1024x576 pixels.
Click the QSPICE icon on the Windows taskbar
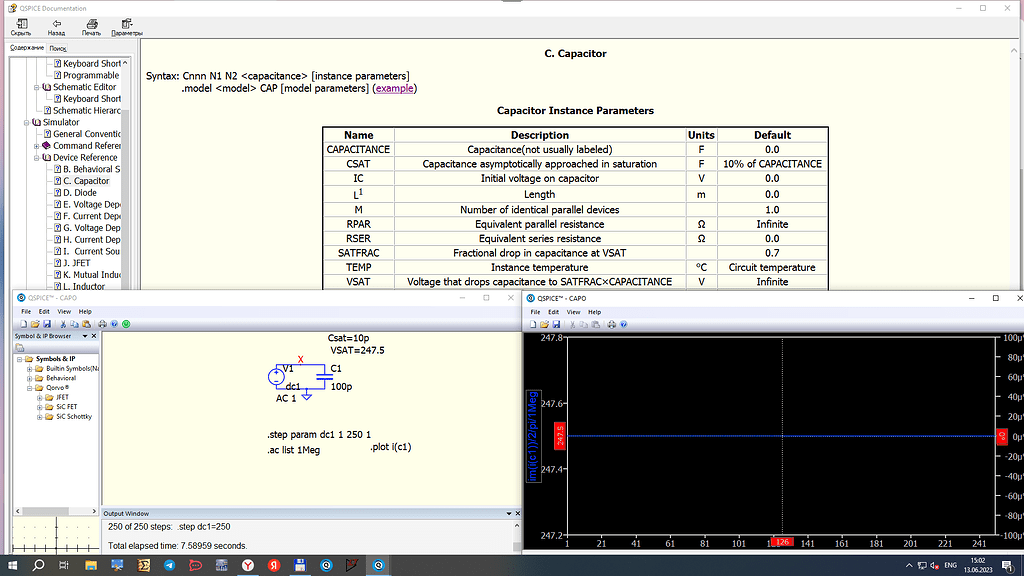[x=378, y=565]
